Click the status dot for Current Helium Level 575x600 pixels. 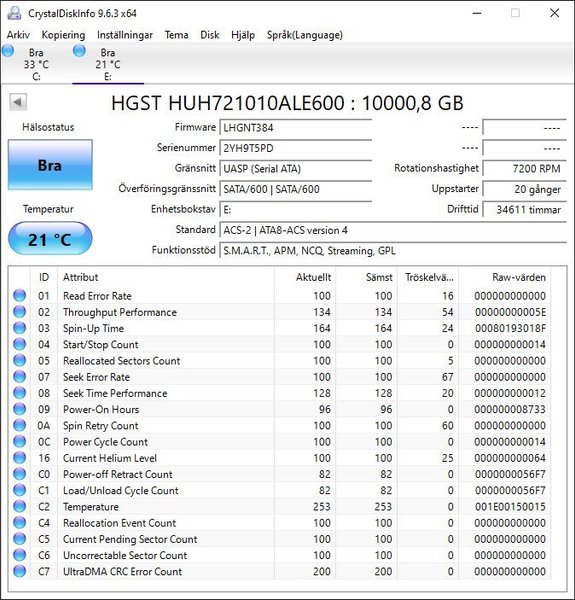click(20, 457)
